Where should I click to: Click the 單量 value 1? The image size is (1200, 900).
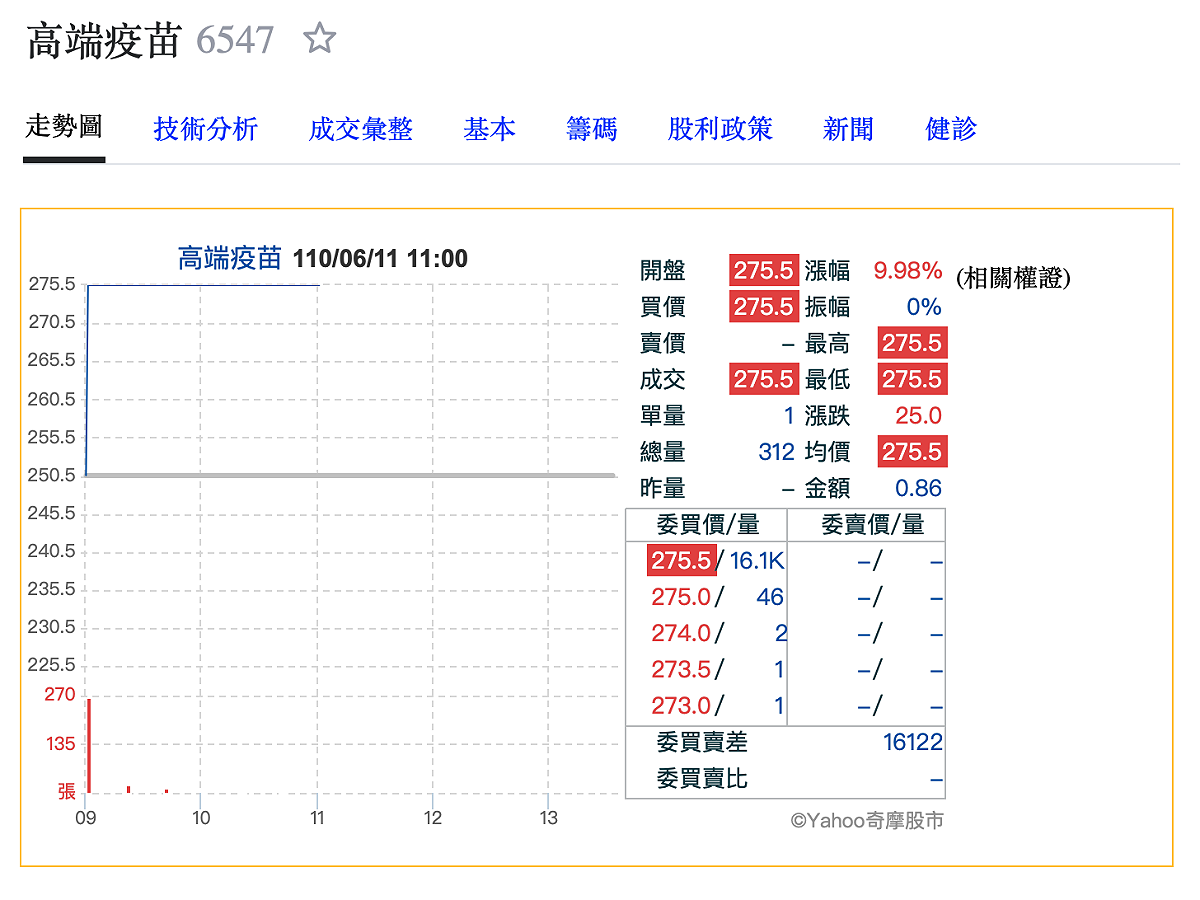[789, 415]
